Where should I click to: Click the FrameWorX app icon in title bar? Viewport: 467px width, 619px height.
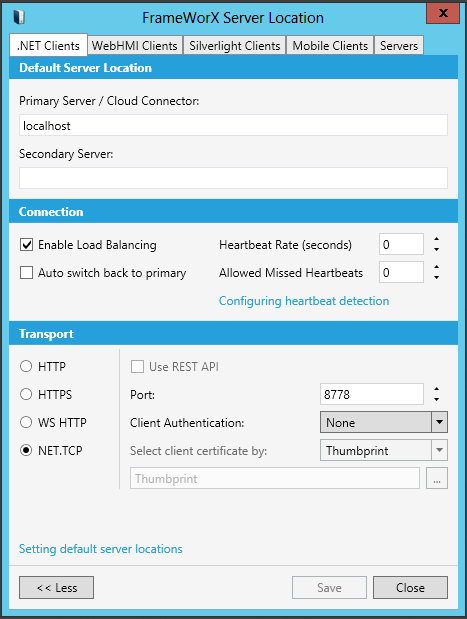[x=19, y=17]
